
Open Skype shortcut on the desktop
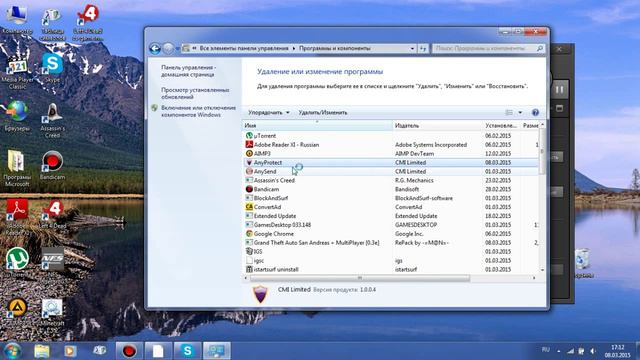click(52, 67)
